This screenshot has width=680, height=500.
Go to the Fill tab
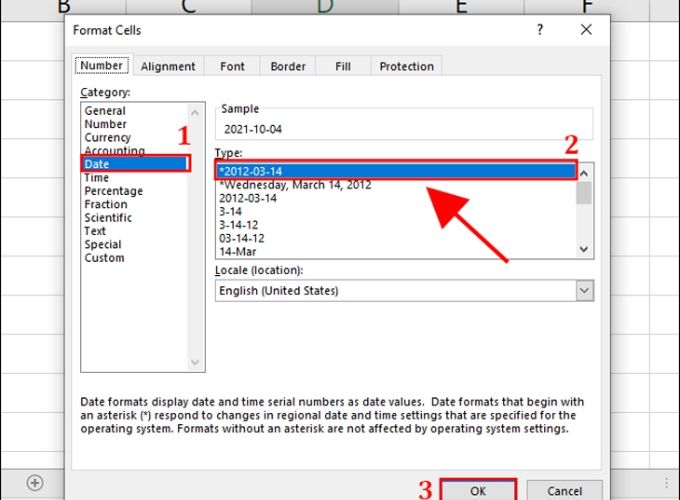coord(343,66)
